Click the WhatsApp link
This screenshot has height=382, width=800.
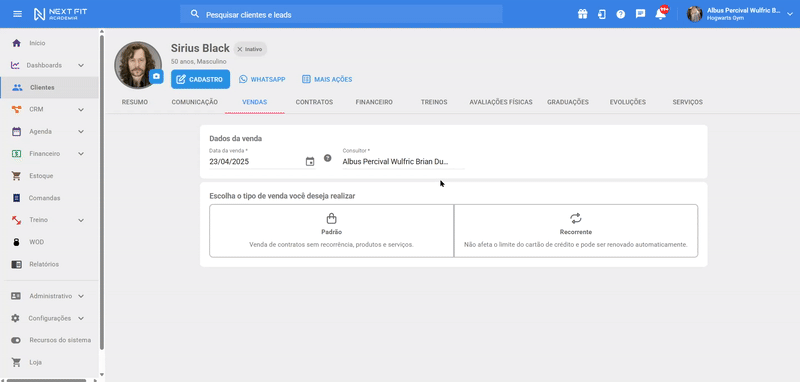coord(262,80)
